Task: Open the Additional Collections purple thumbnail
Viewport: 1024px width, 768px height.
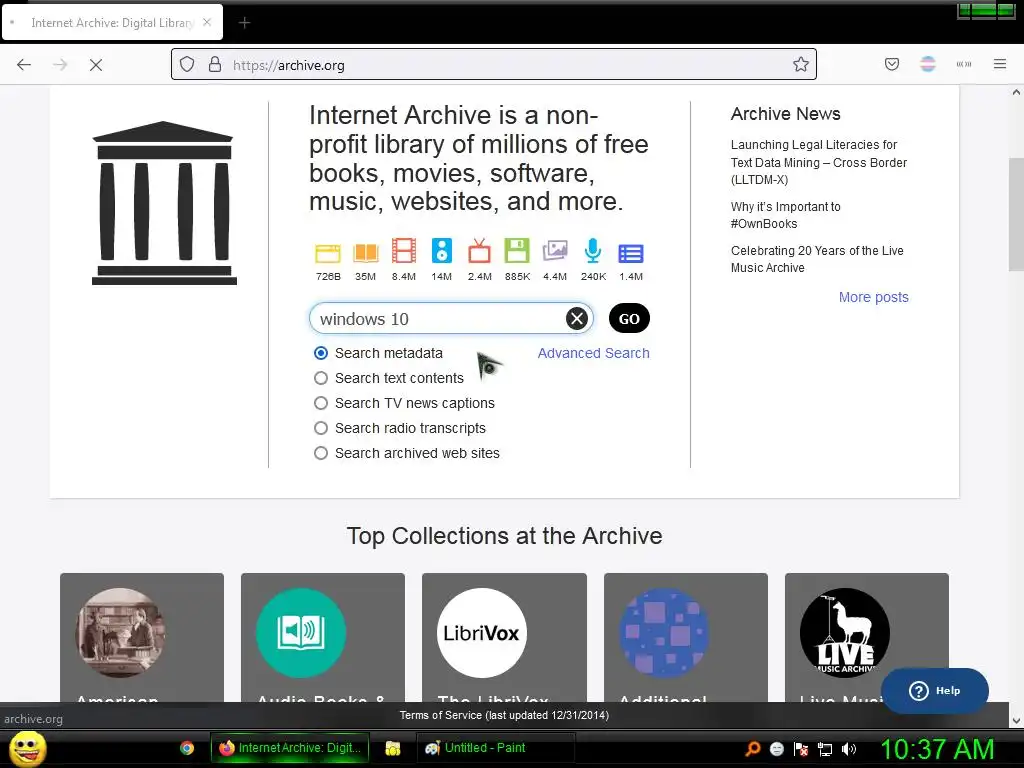Action: click(664, 632)
